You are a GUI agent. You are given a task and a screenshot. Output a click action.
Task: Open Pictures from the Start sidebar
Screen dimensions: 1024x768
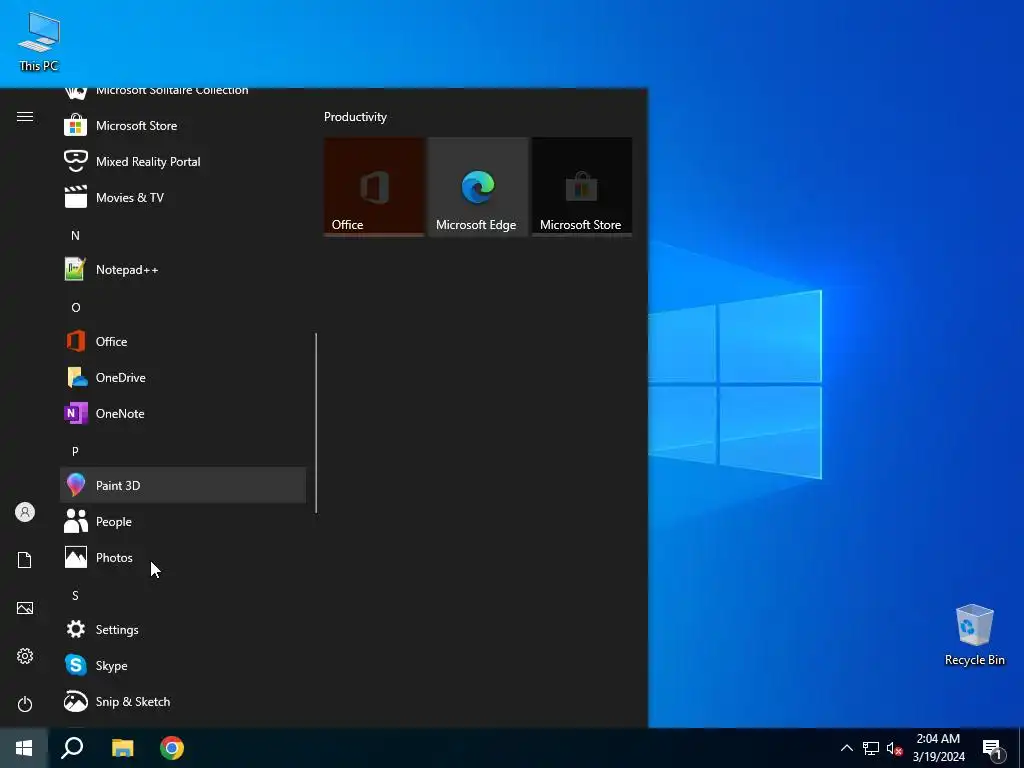(25, 608)
